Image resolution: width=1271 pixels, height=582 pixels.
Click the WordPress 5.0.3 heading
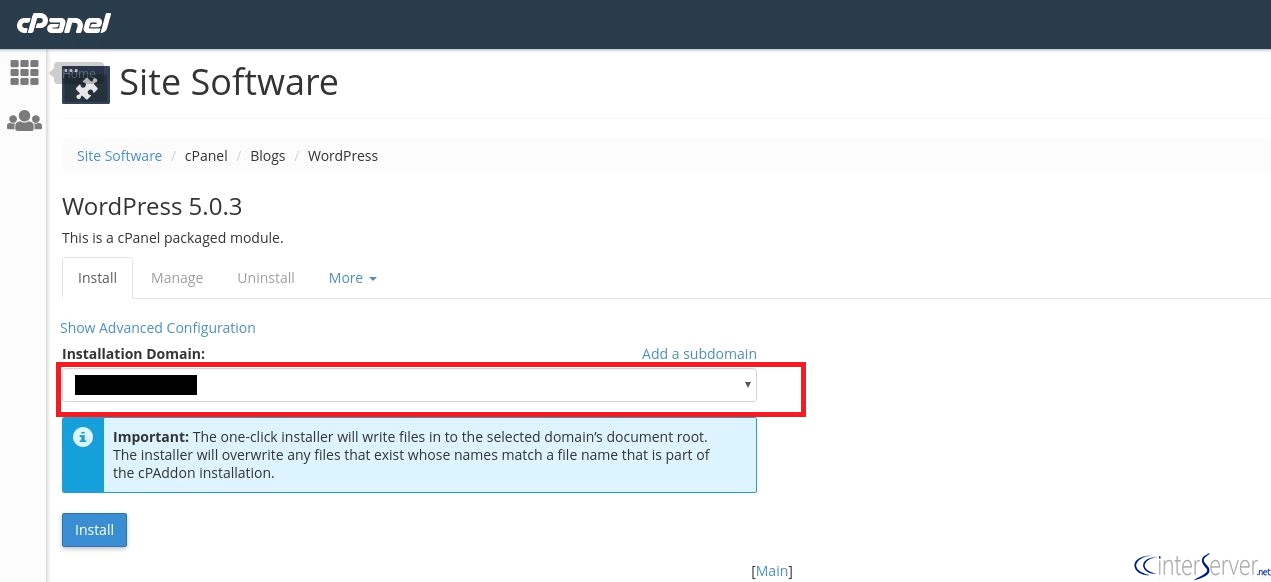pyautogui.click(x=152, y=207)
